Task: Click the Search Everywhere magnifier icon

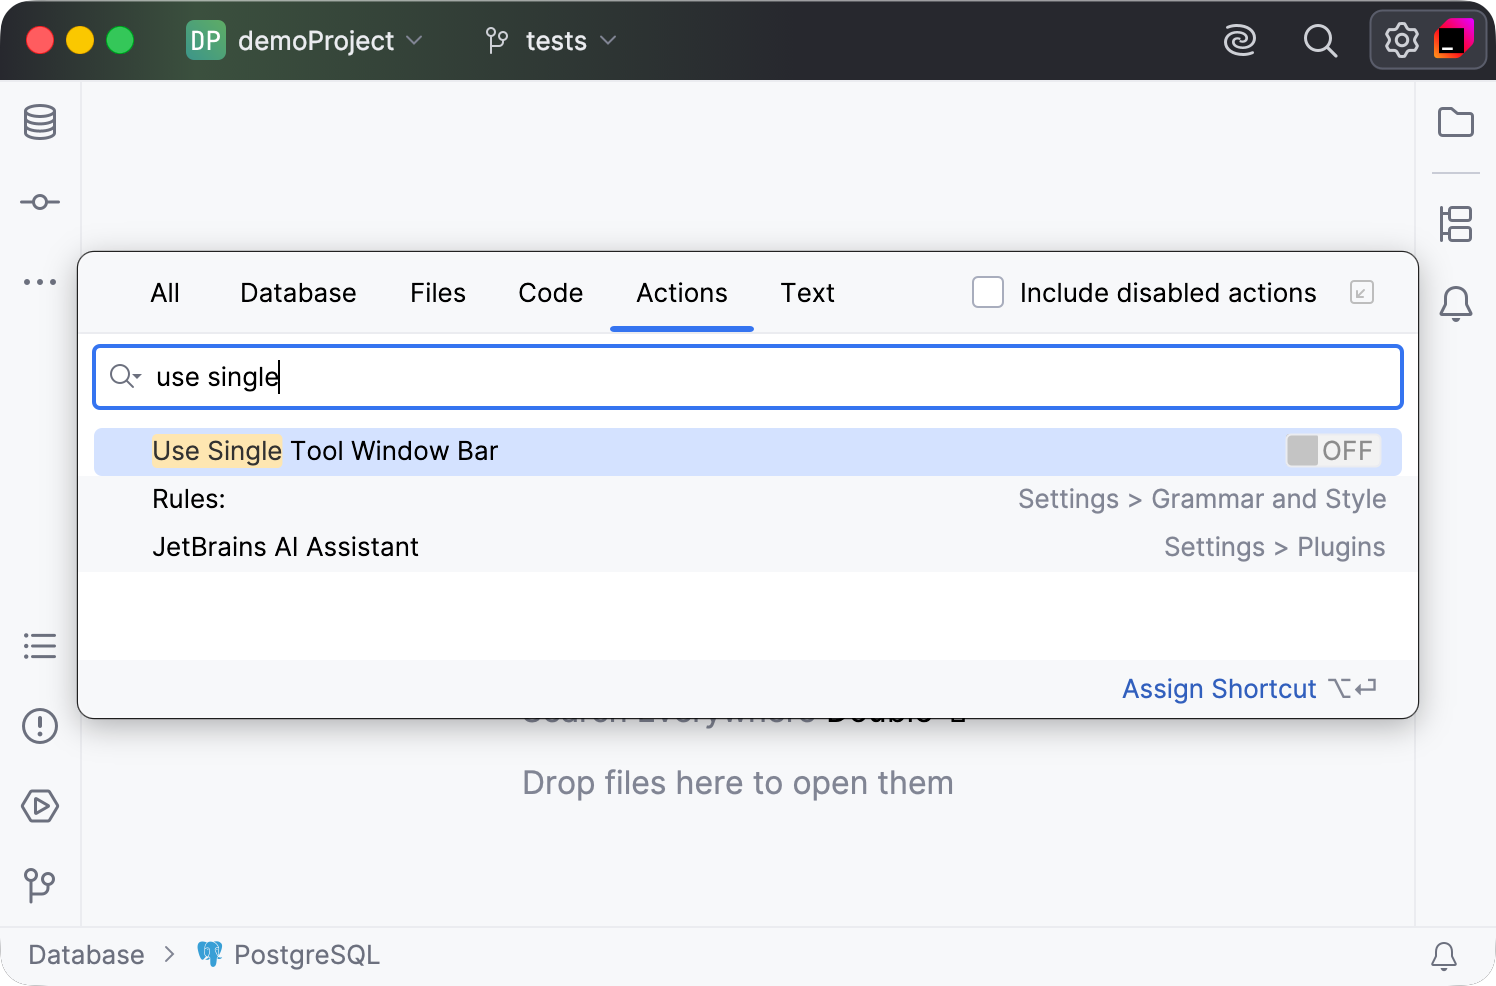Action: (x=1320, y=41)
